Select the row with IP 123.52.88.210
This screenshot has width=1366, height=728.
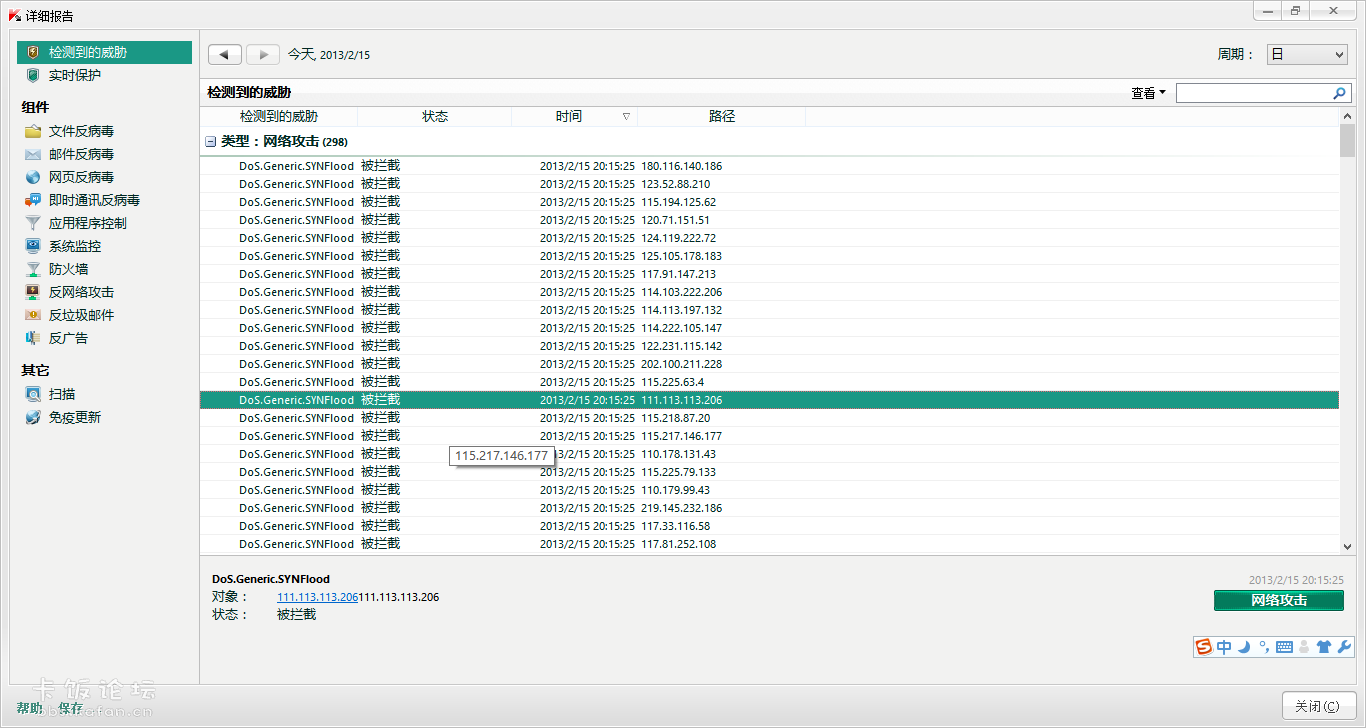(x=770, y=184)
